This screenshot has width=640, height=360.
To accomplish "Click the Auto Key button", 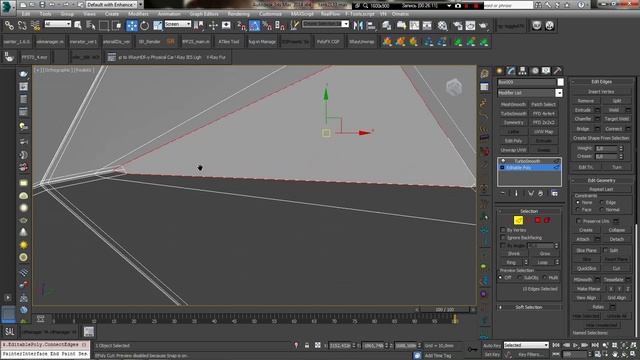I will [x=491, y=346].
